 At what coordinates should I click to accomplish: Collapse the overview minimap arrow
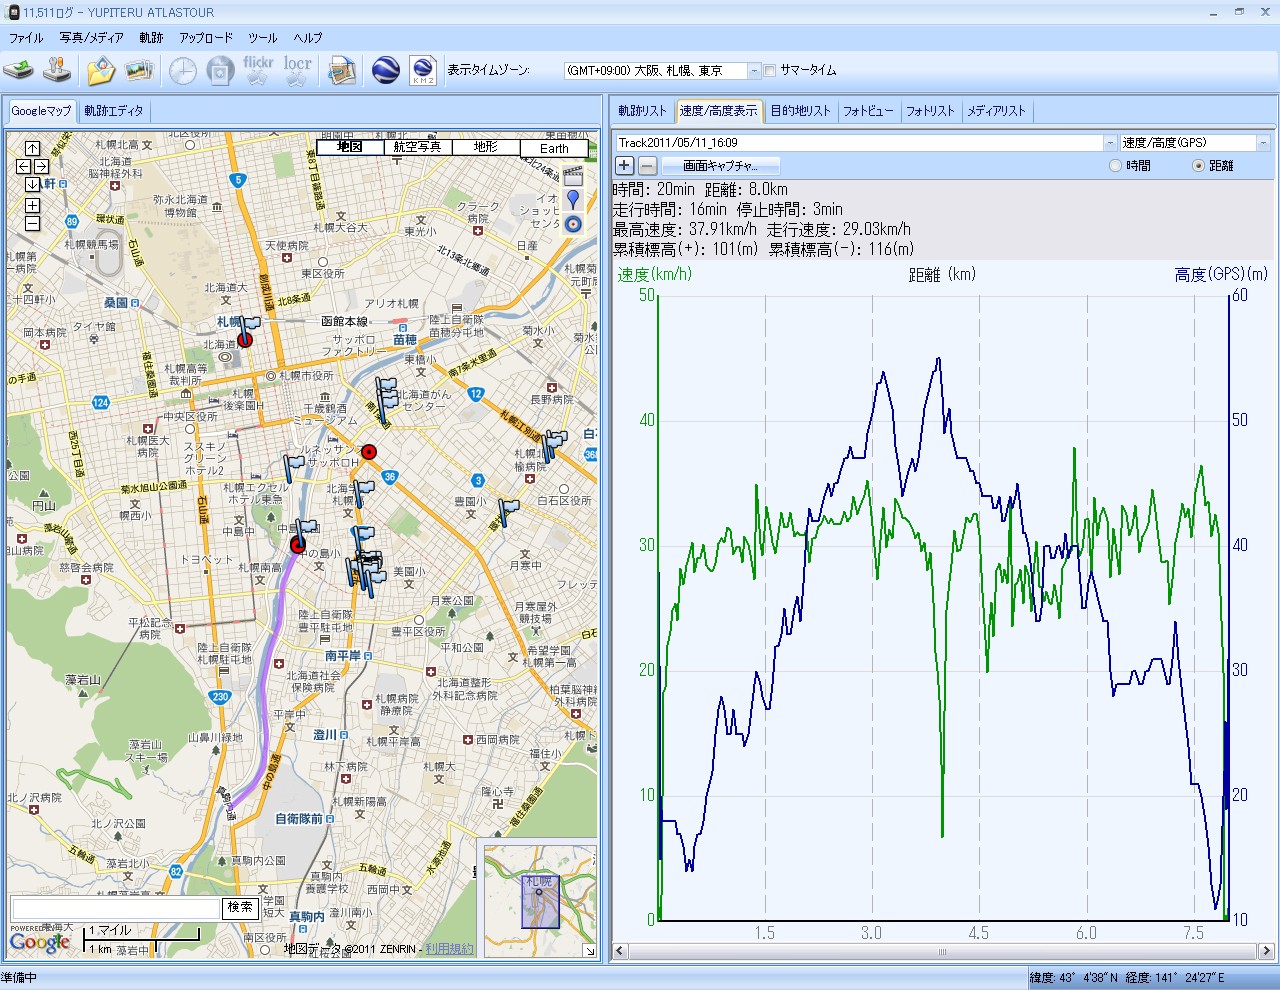[x=589, y=950]
